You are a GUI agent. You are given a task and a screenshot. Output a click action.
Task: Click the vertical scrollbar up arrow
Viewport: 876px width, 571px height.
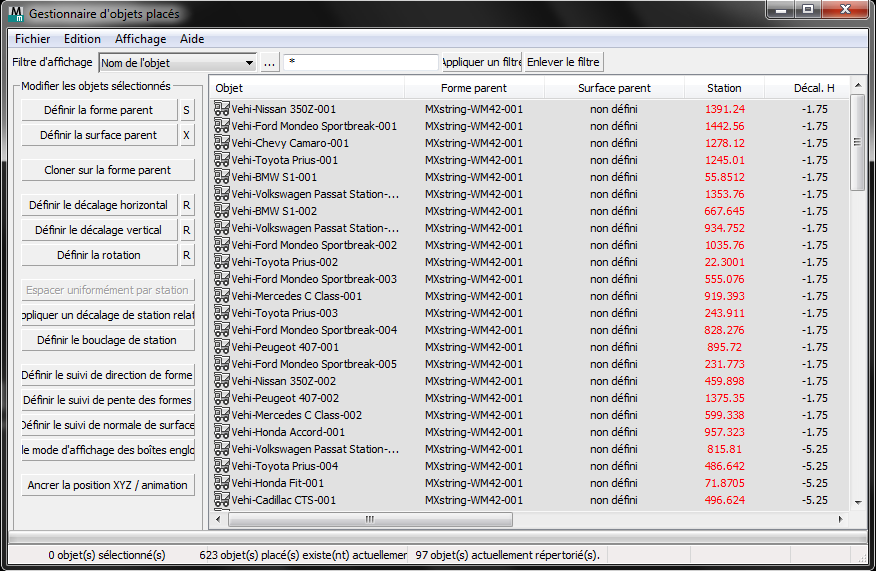[x=858, y=85]
